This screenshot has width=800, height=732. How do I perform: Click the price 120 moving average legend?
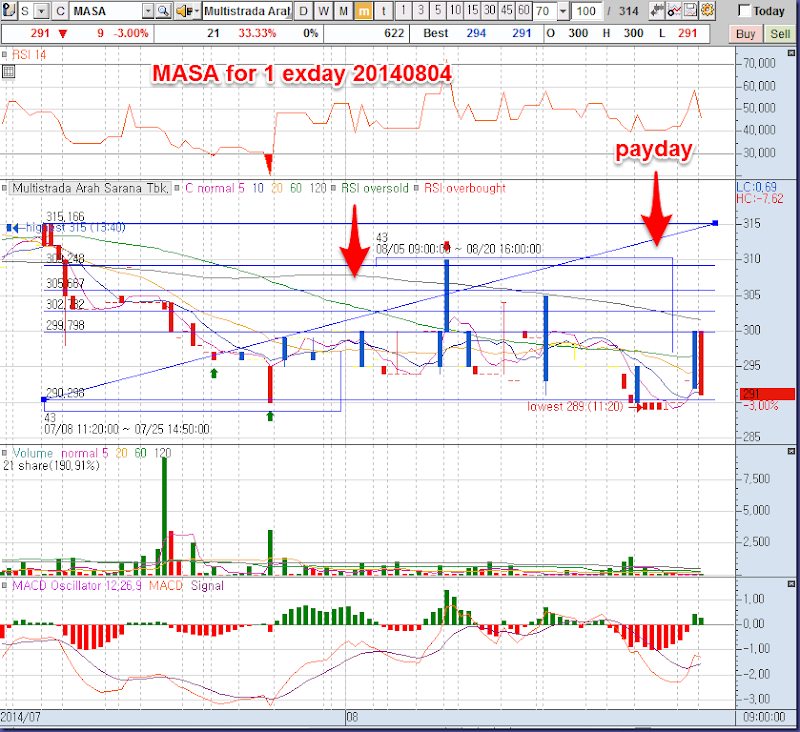(x=318, y=188)
